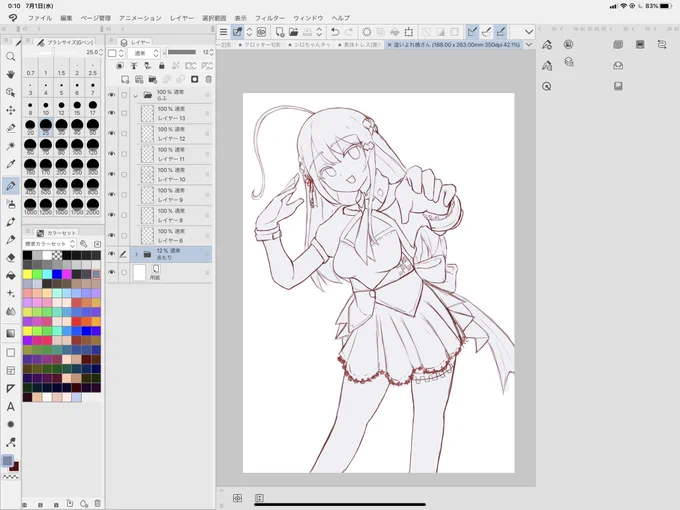680x510 pixels.
Task: Select the Zoom magnifier tool
Action: [x=11, y=57]
